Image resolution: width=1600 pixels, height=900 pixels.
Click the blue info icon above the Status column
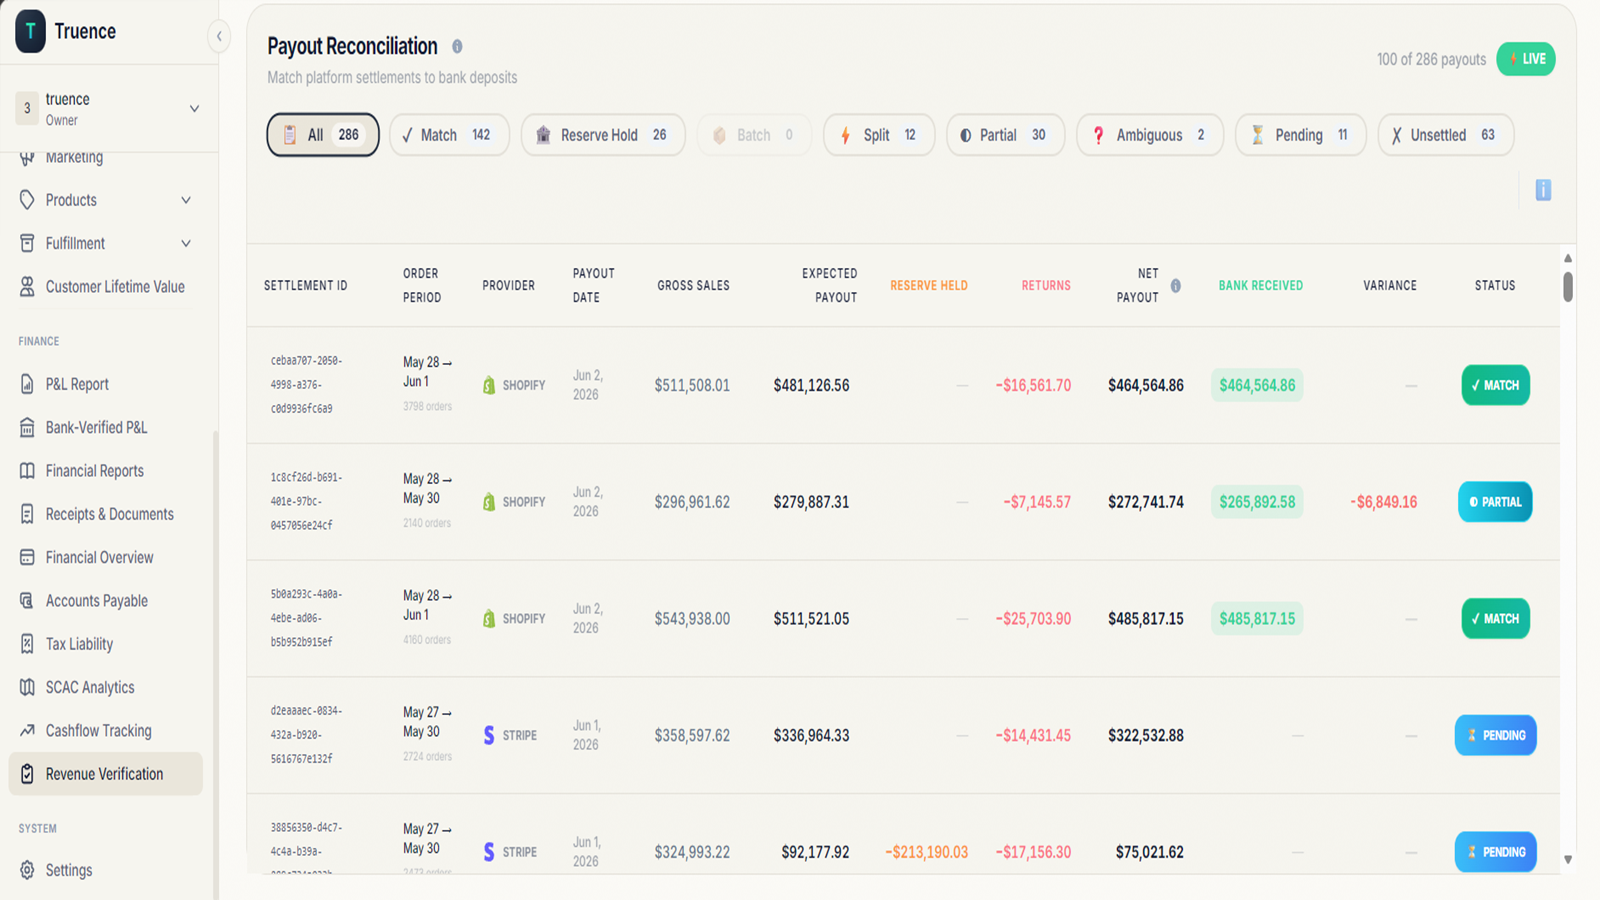(x=1543, y=190)
